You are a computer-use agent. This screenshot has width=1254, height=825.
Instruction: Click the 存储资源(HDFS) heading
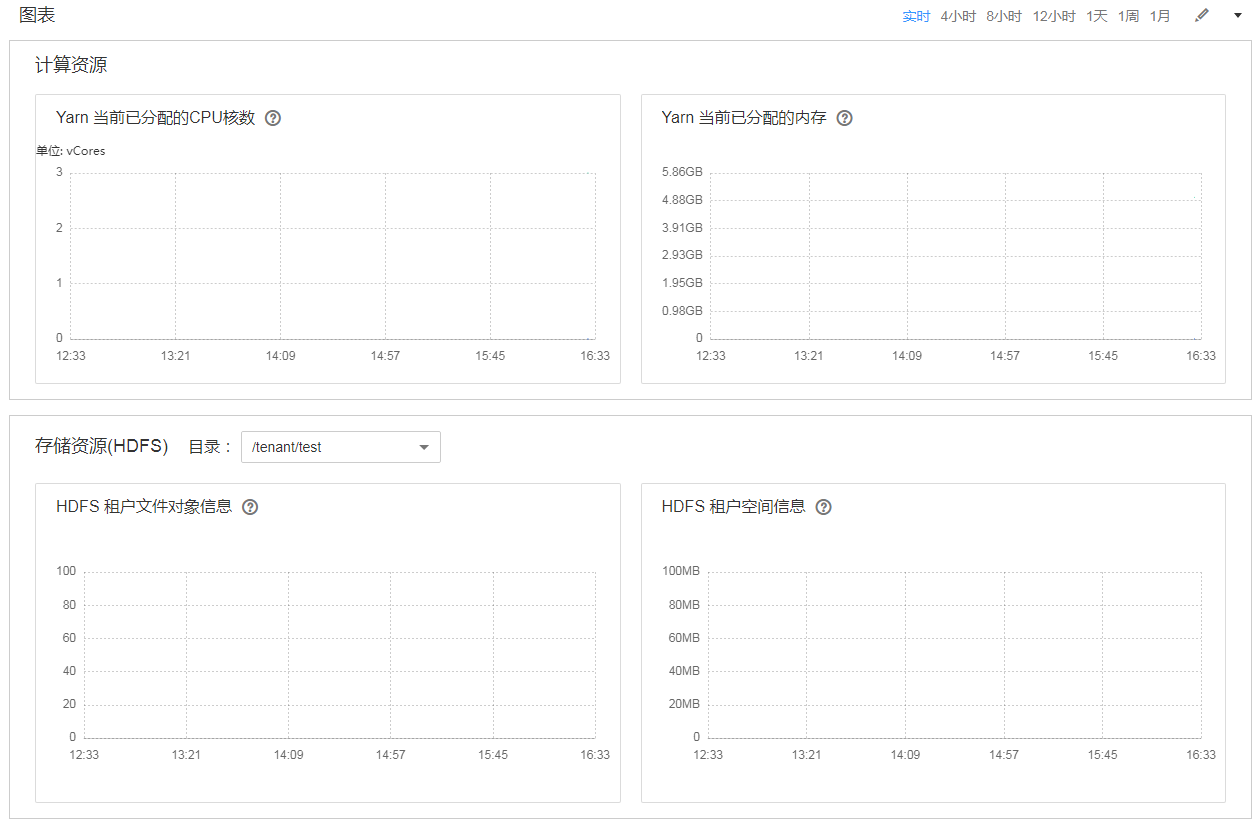(x=102, y=446)
